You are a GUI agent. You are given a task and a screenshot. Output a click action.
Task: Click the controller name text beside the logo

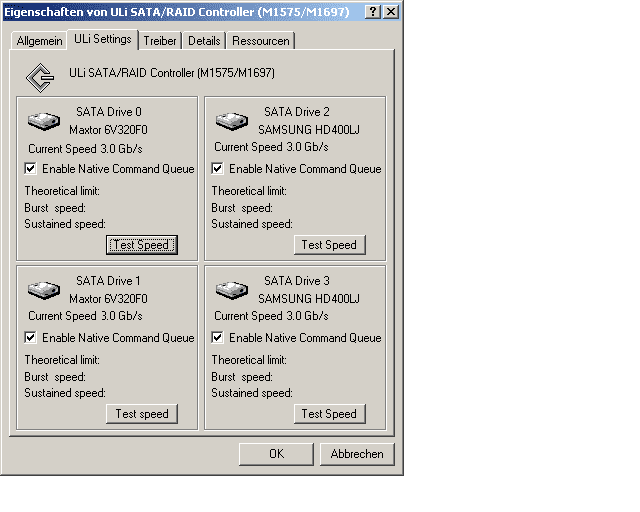coord(172,73)
